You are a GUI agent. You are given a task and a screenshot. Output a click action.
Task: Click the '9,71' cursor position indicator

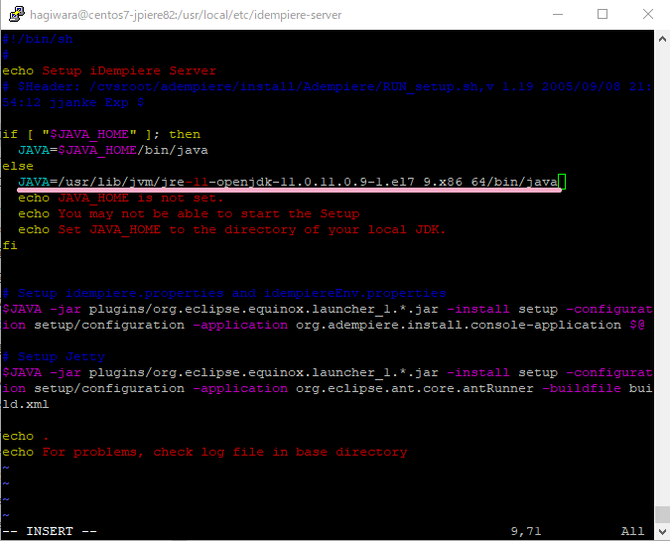(x=526, y=531)
